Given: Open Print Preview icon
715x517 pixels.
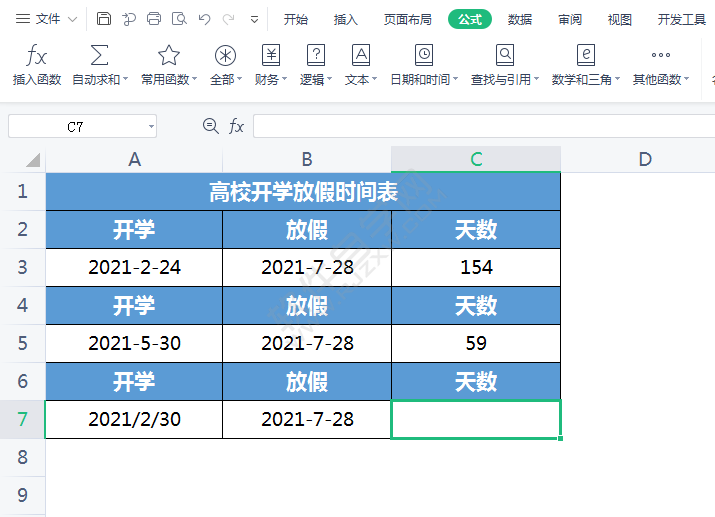Looking at the screenshot, I should coord(179,19).
